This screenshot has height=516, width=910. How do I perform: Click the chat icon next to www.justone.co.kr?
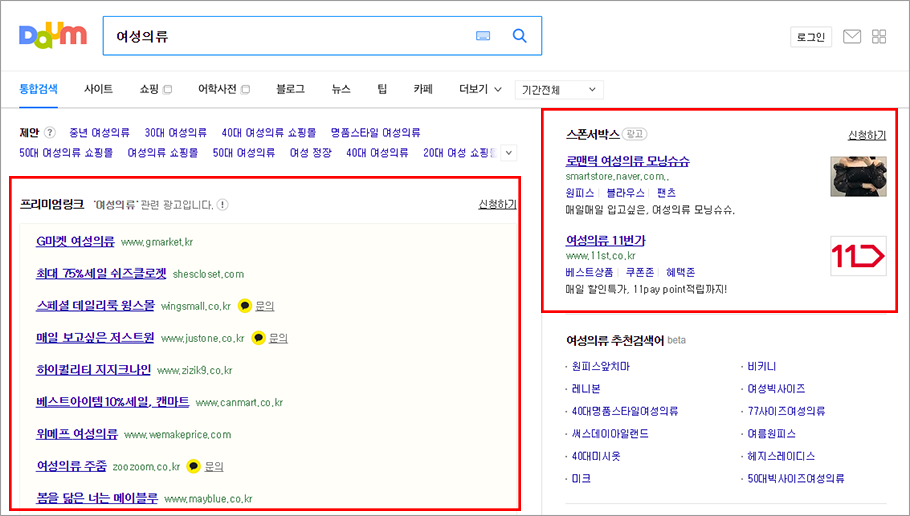point(258,338)
